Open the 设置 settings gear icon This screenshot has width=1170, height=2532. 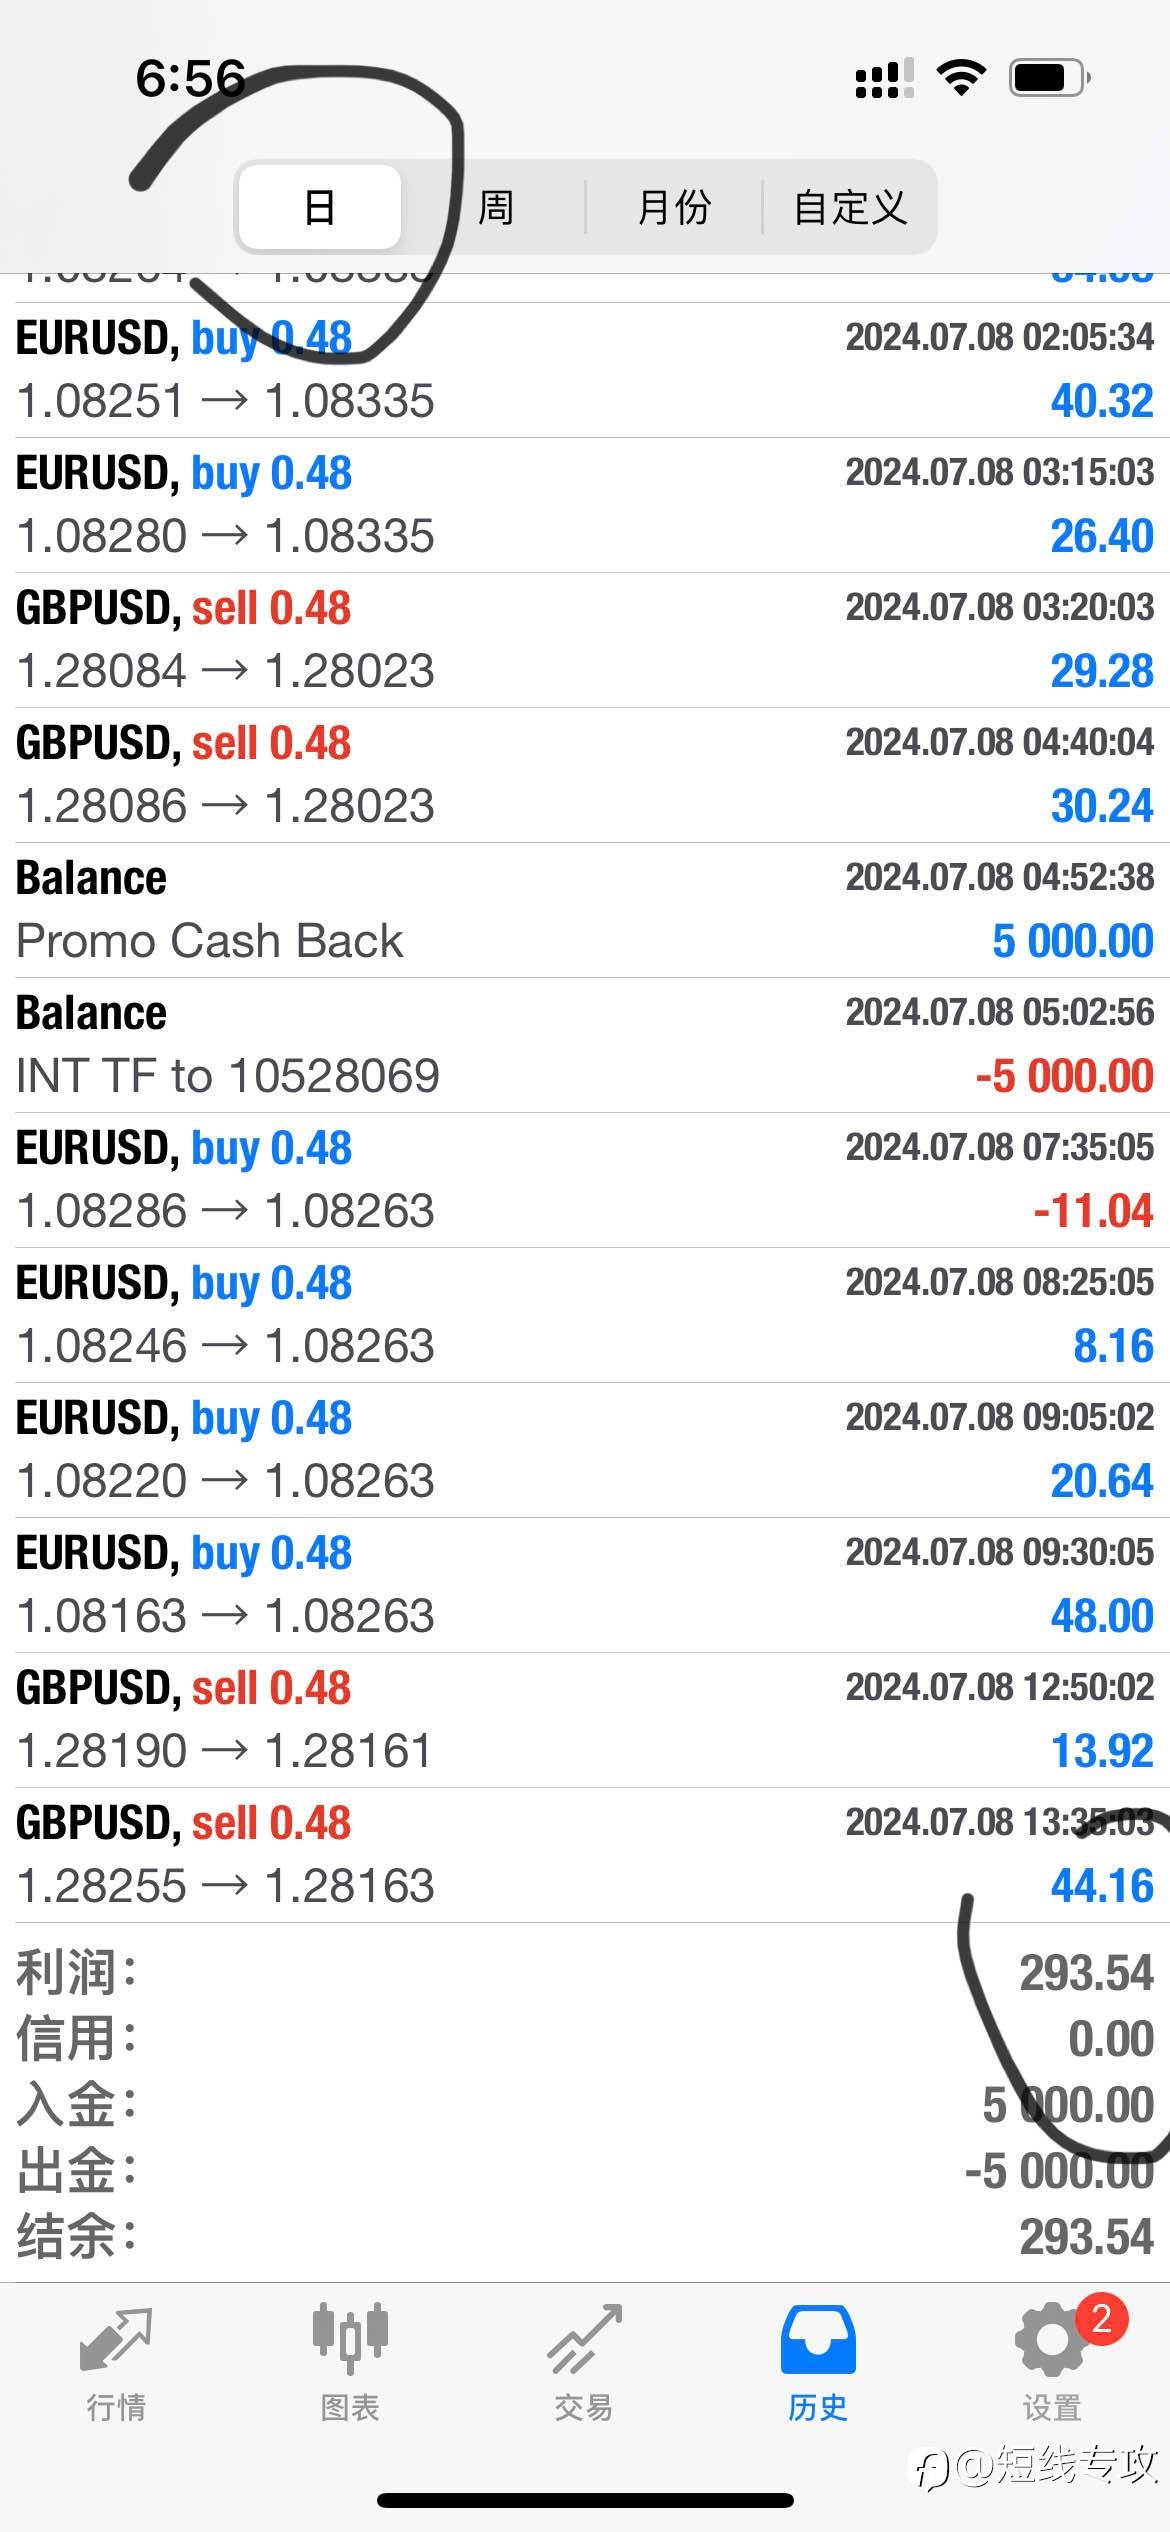1050,2341
